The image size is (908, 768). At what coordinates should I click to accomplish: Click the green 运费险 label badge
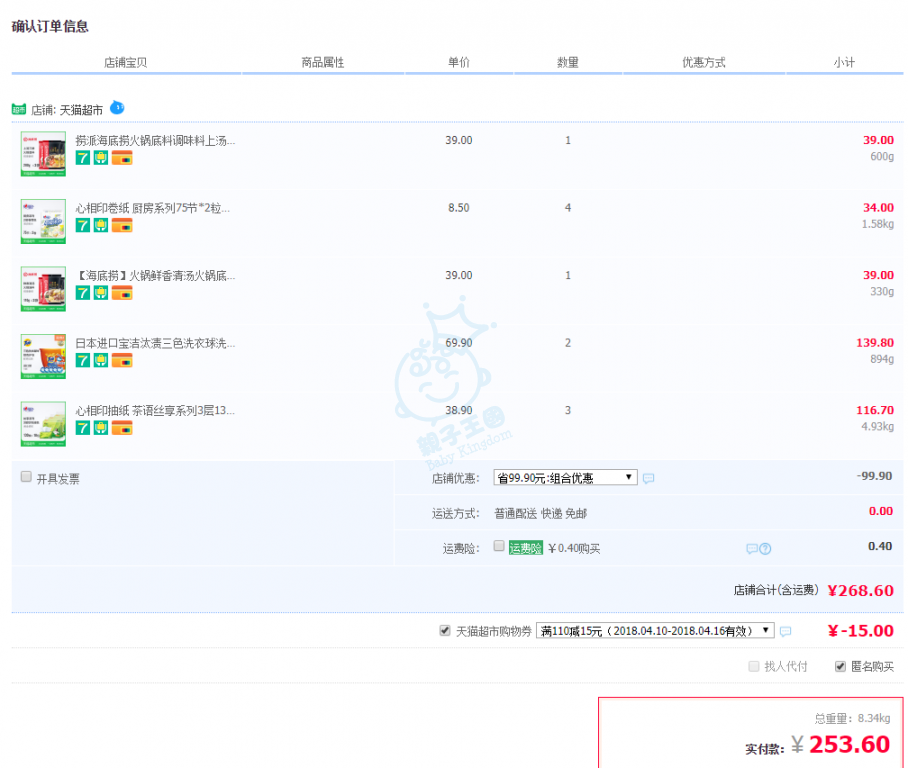pyautogui.click(x=525, y=548)
